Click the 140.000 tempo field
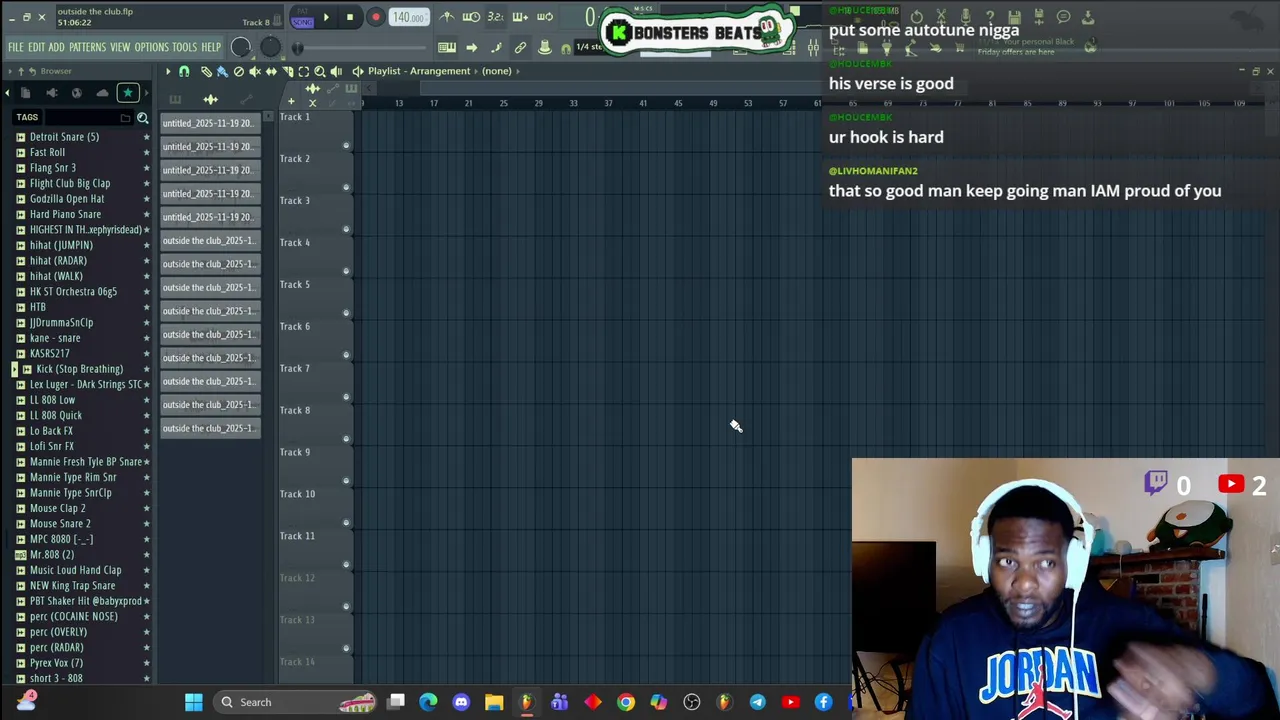1280x720 pixels. coord(409,17)
